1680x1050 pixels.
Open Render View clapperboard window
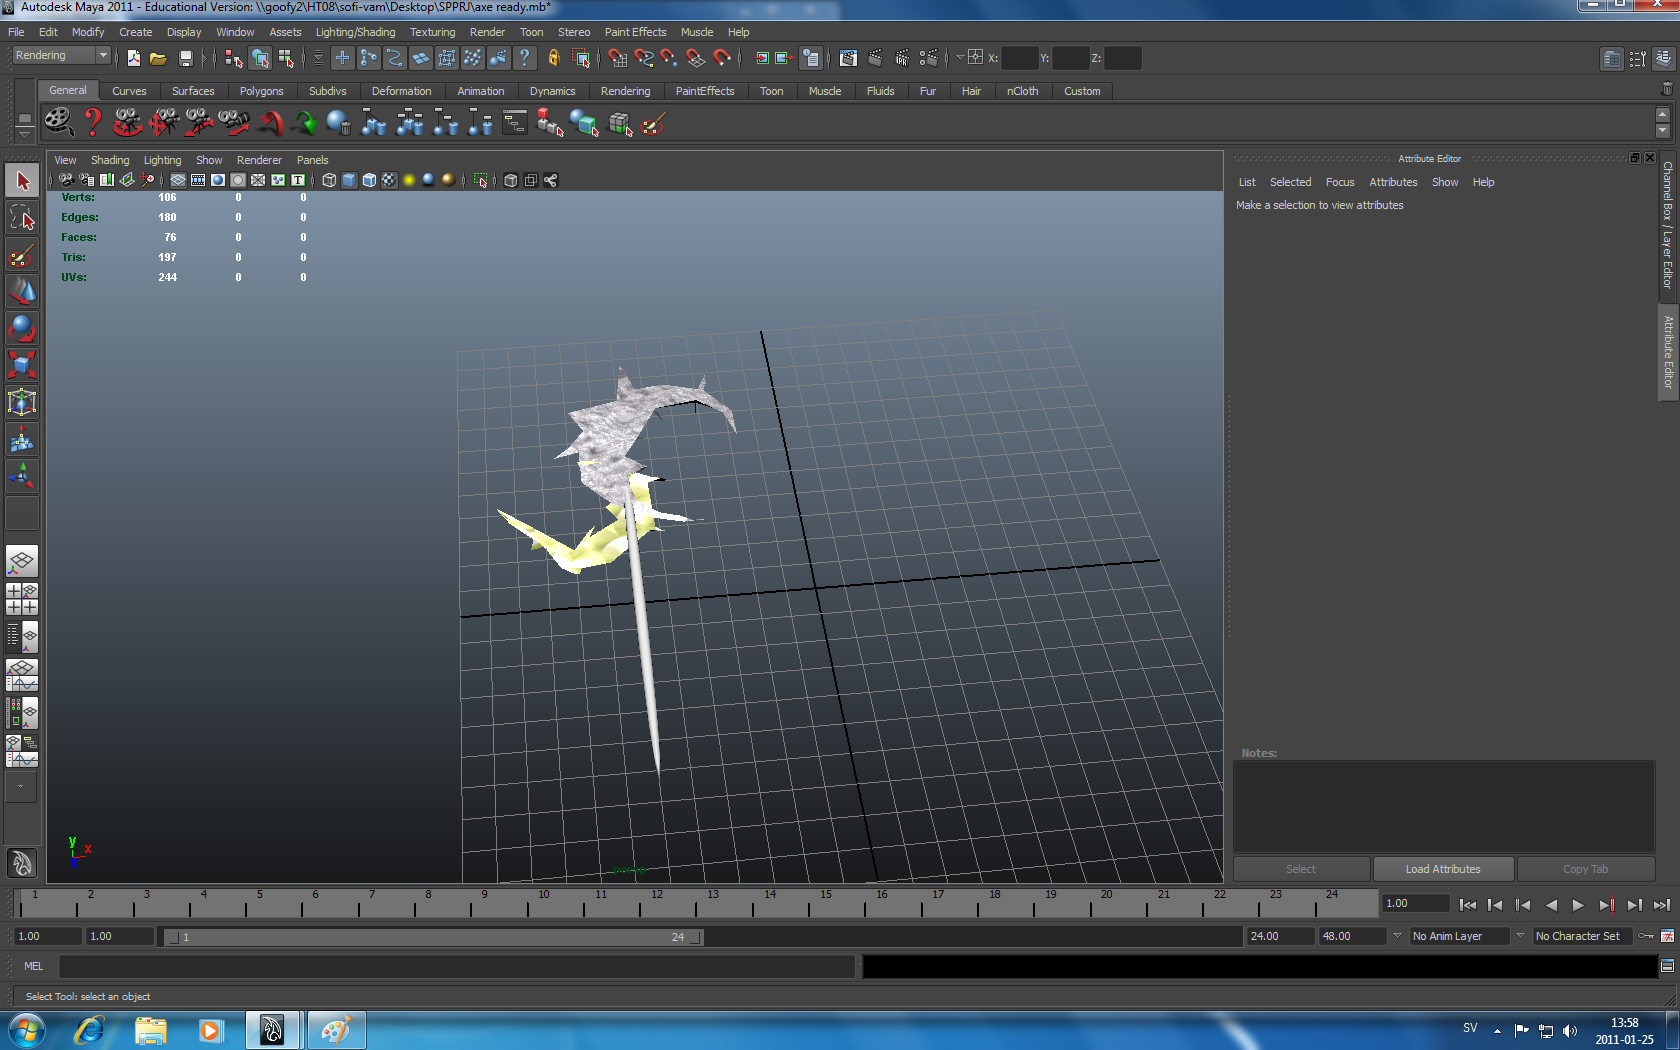(x=848, y=58)
